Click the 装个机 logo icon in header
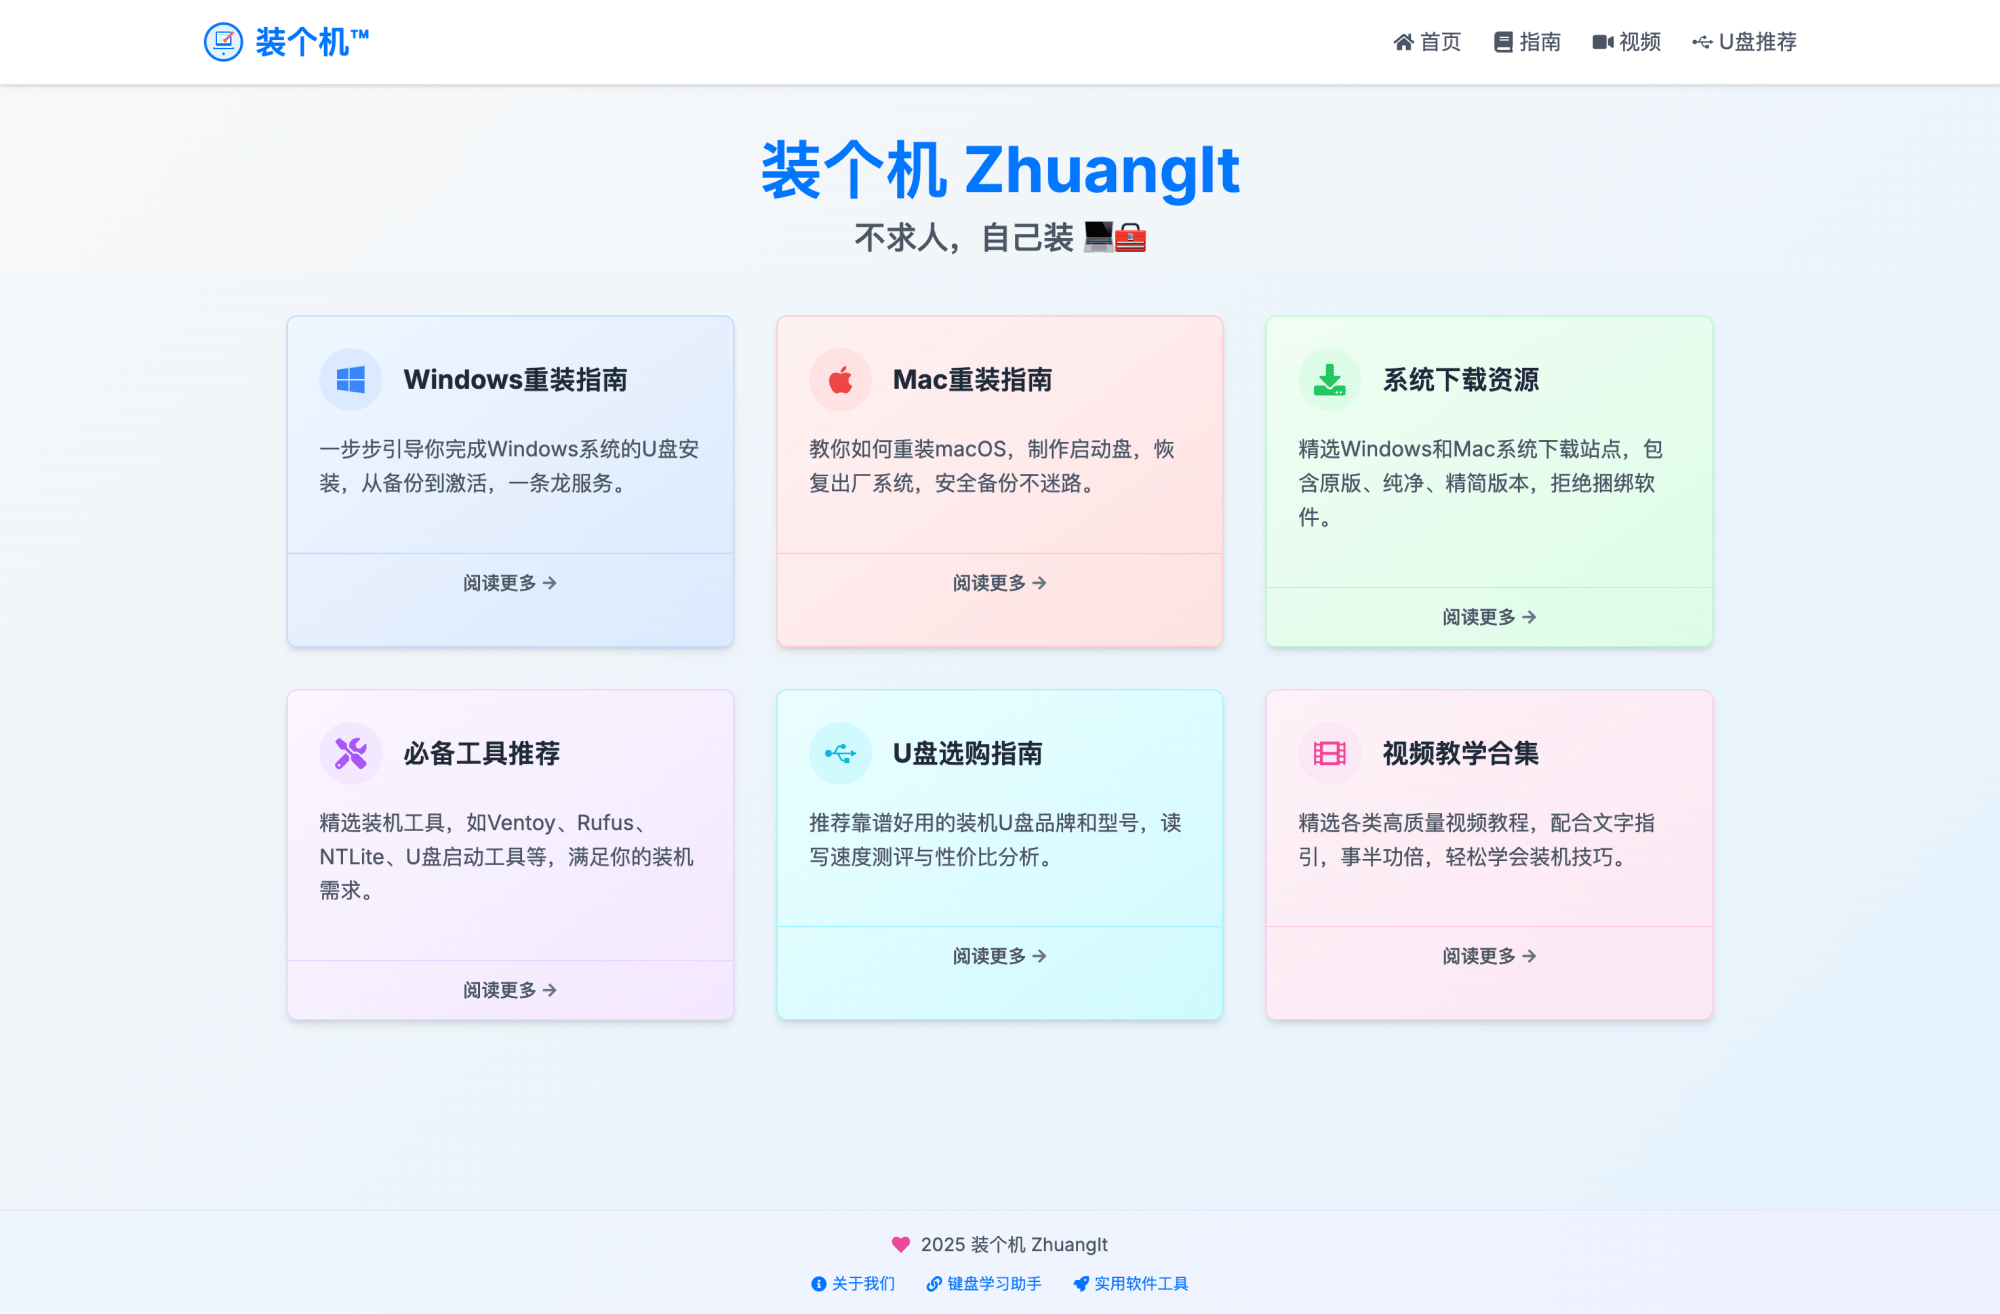Viewport: 2000px width, 1314px height. click(x=223, y=42)
